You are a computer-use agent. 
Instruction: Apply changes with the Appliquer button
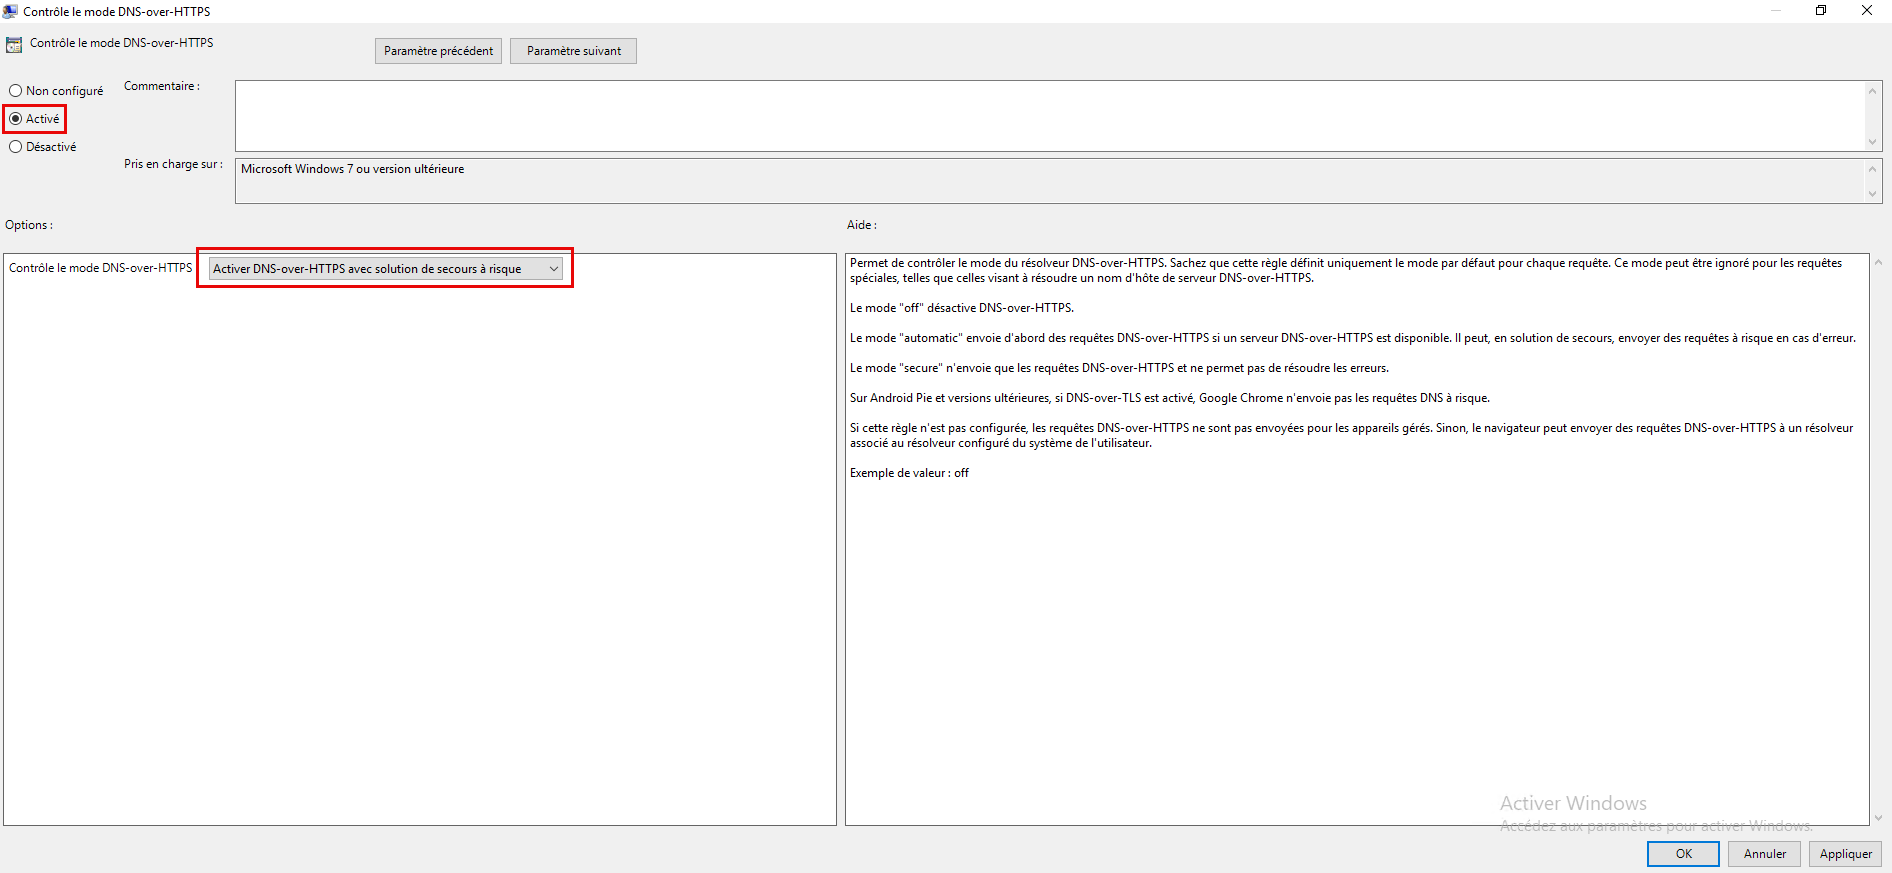click(x=1845, y=854)
